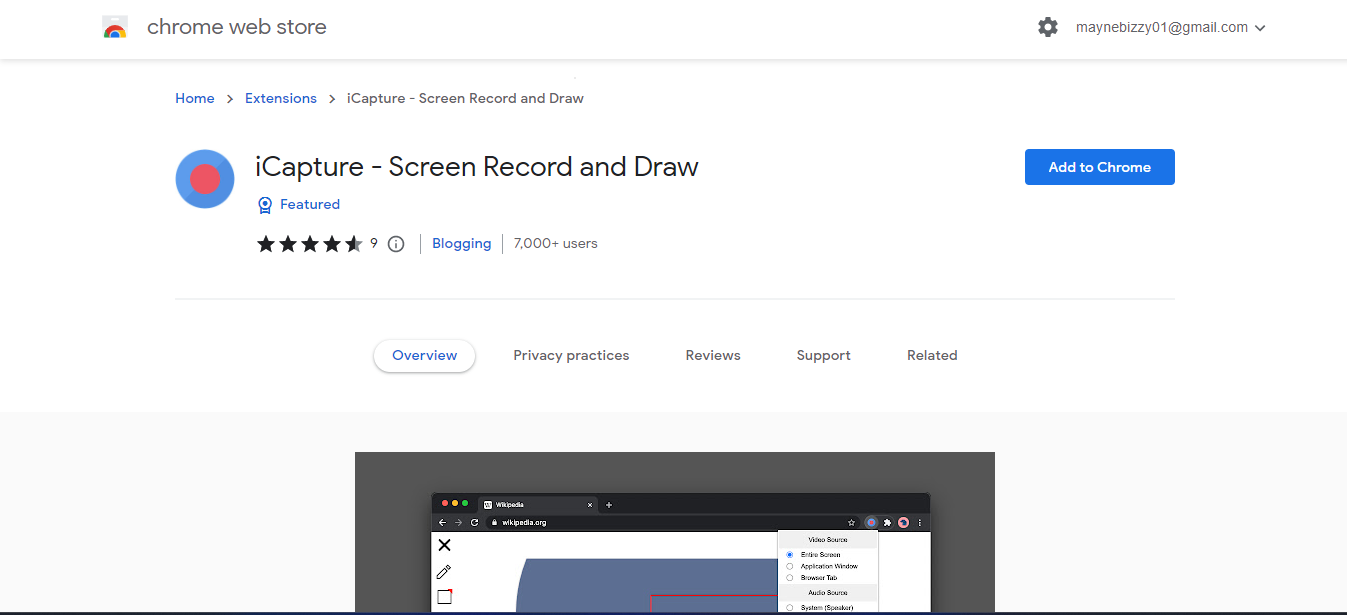Click the Video Source header in preview

(x=827, y=540)
